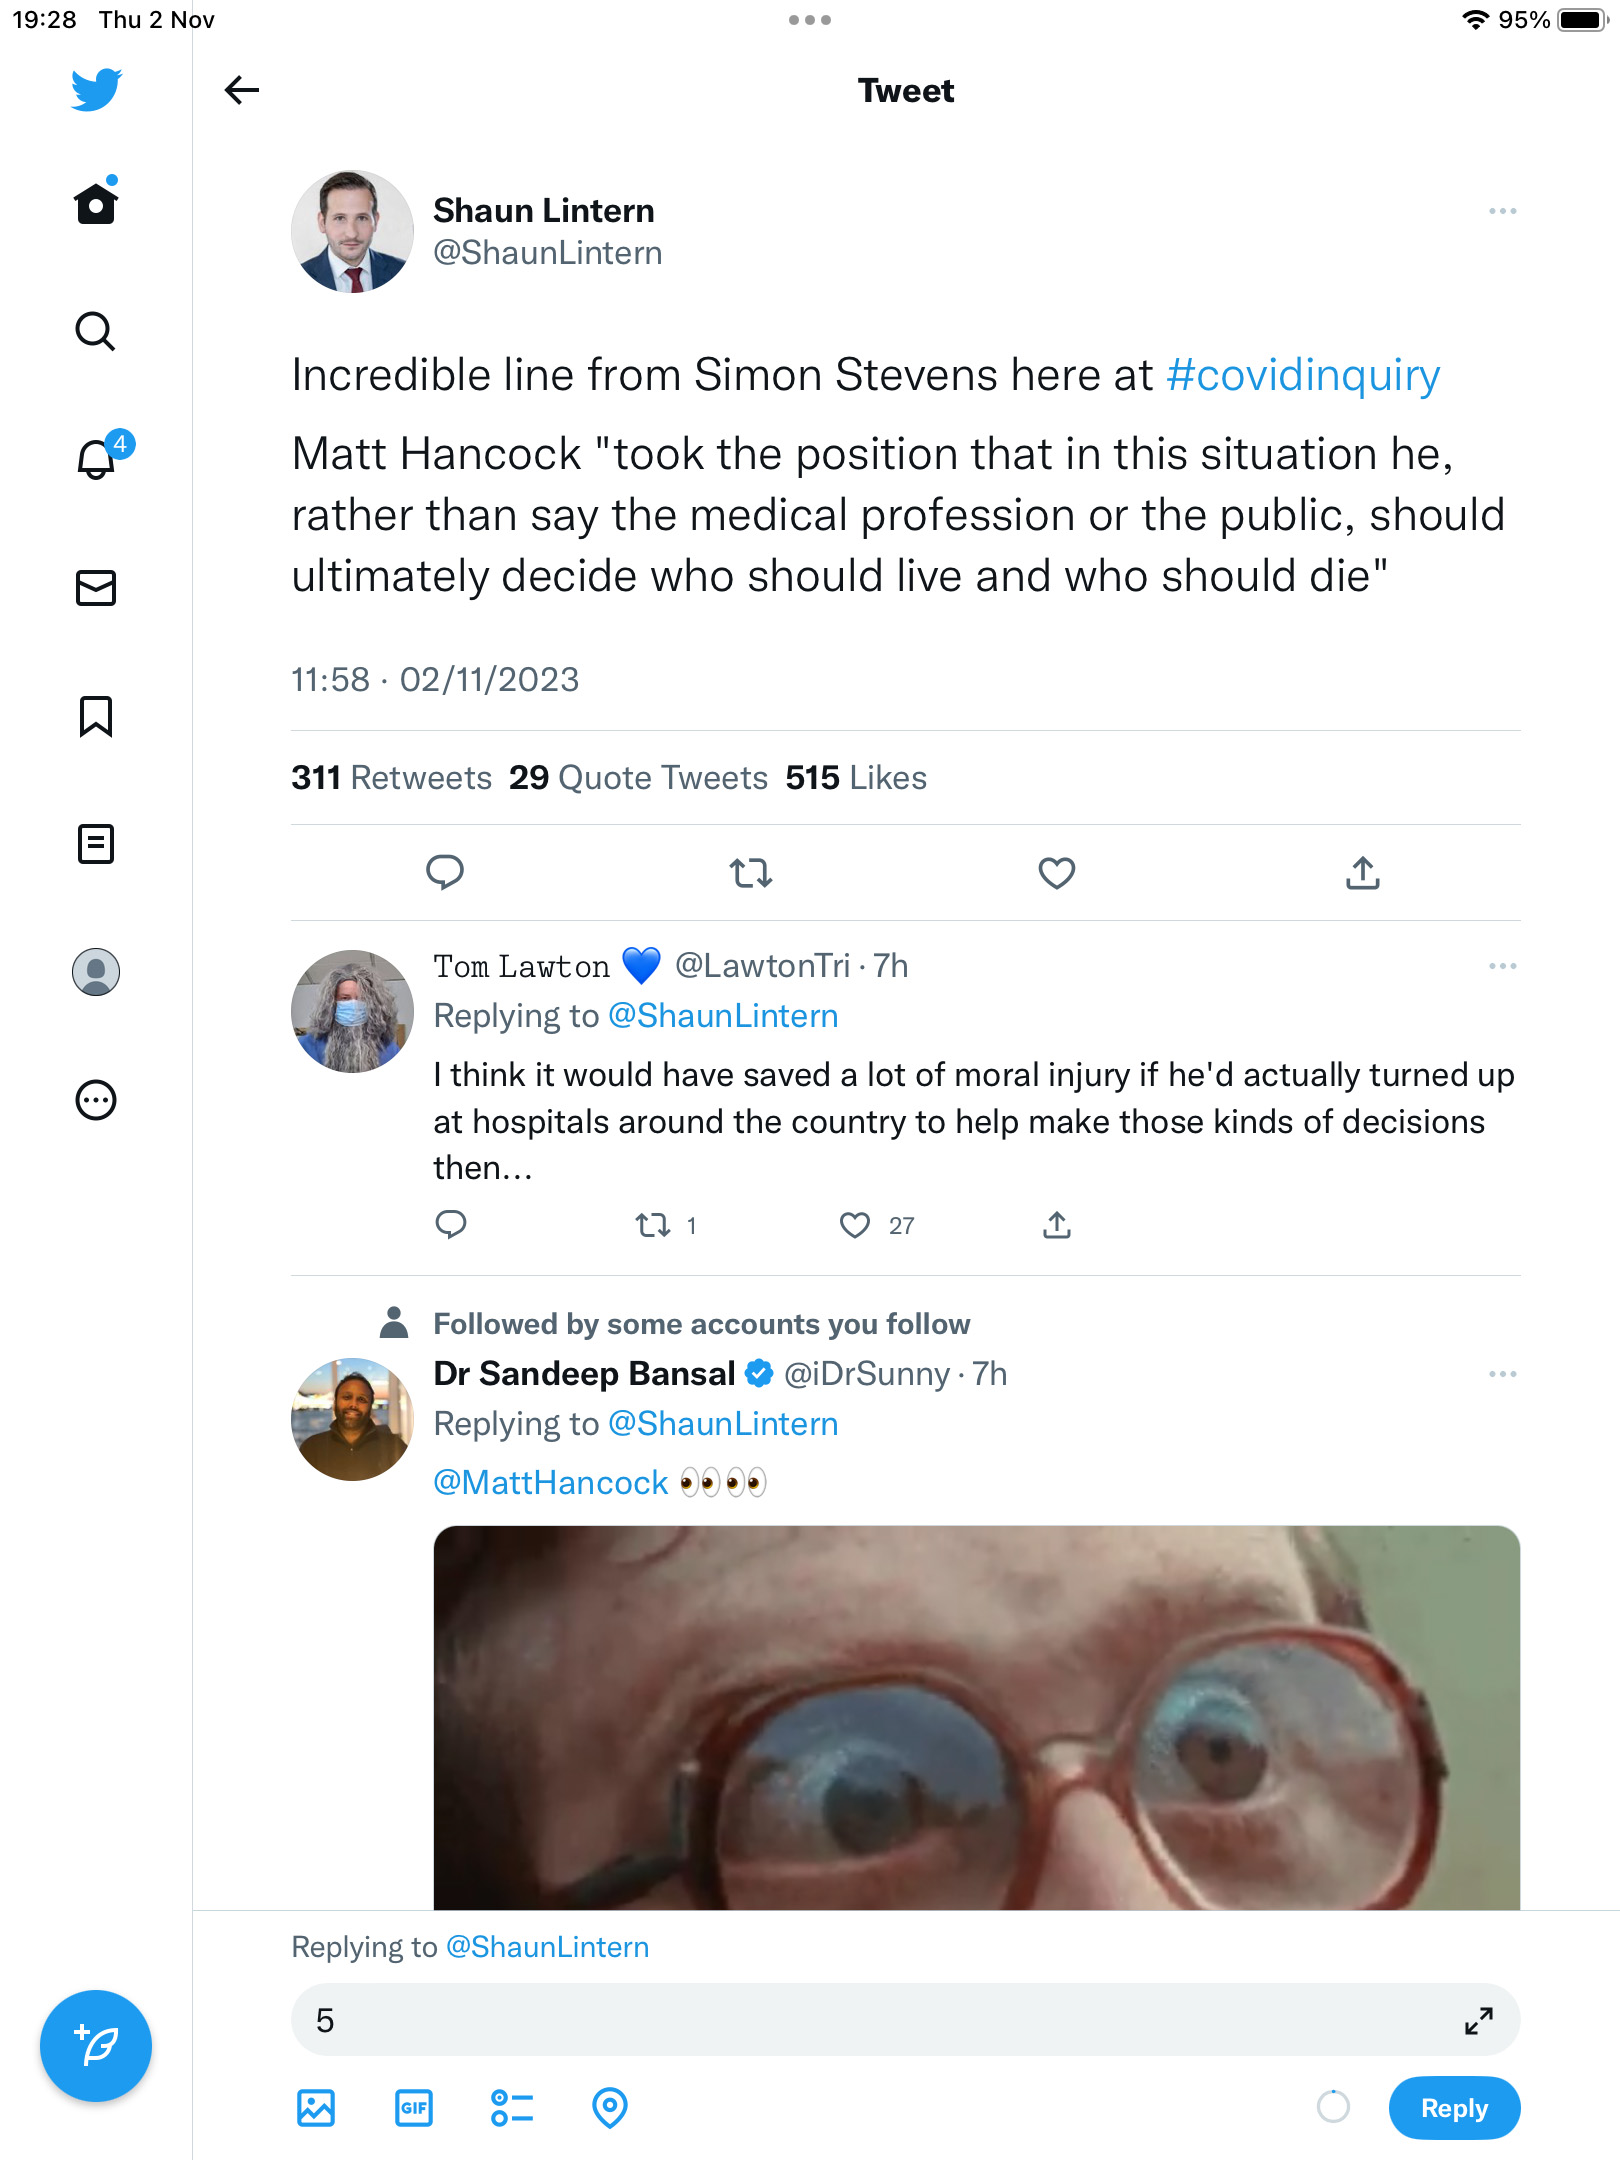Add a poll to the reply
1620x2160 pixels.
[x=512, y=2108]
